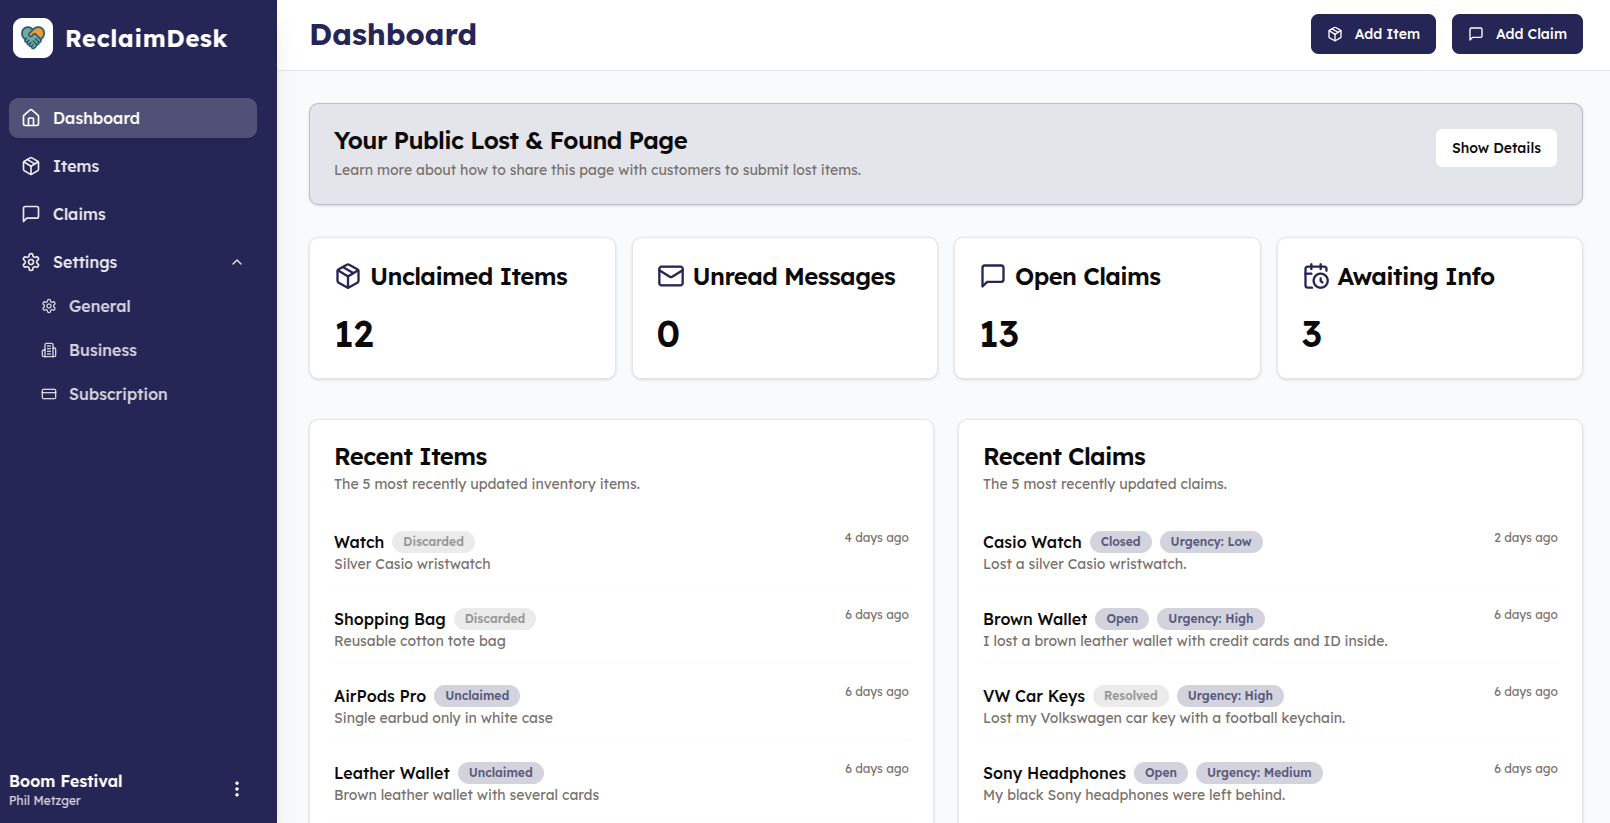Click the Recent Items heading

411,457
